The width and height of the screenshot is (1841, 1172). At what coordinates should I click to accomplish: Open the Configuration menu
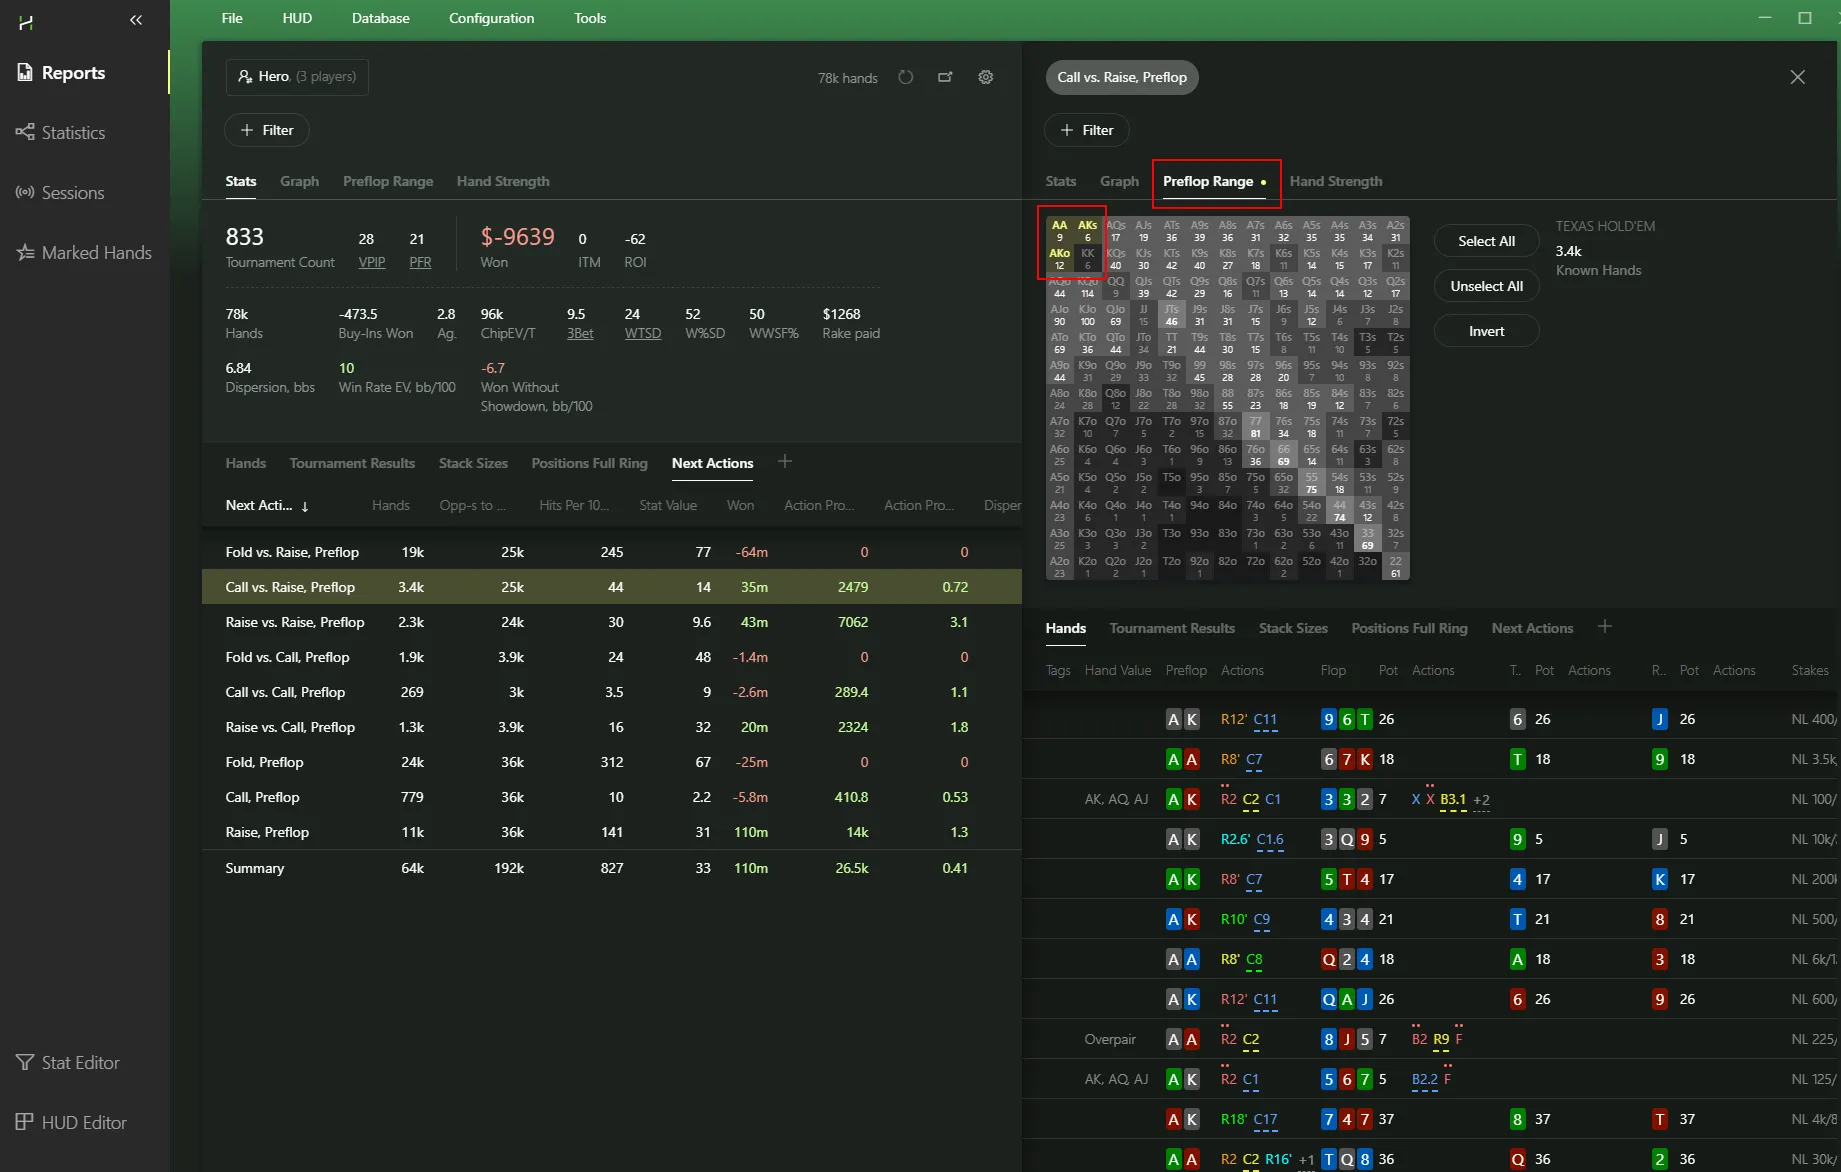click(x=491, y=18)
